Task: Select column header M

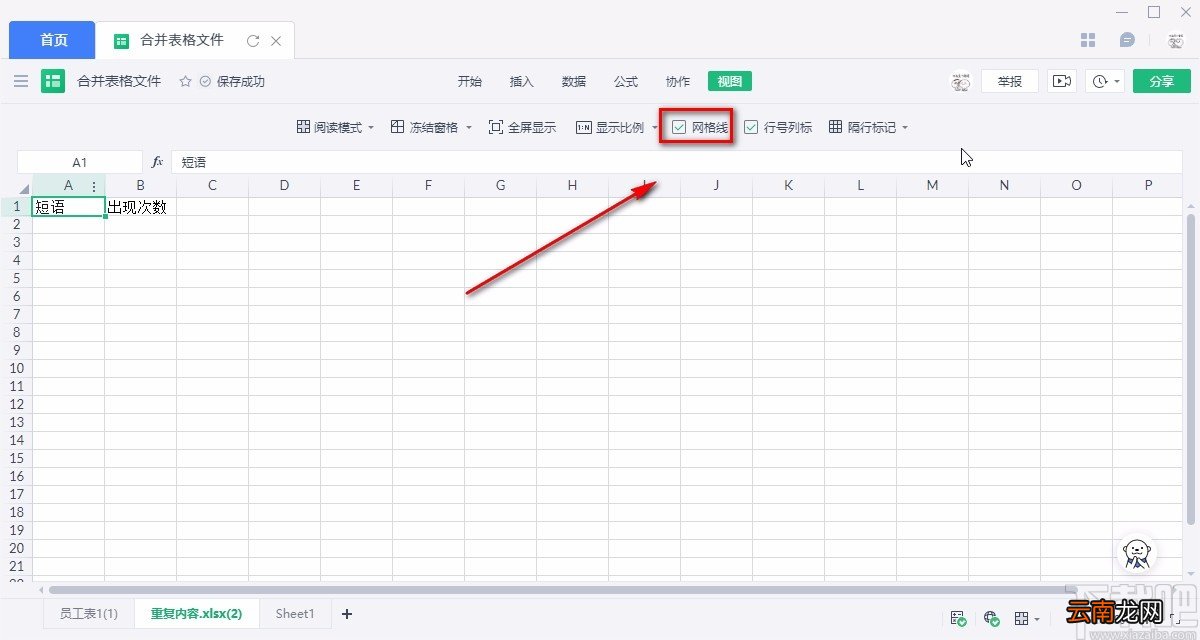Action: tap(932, 185)
